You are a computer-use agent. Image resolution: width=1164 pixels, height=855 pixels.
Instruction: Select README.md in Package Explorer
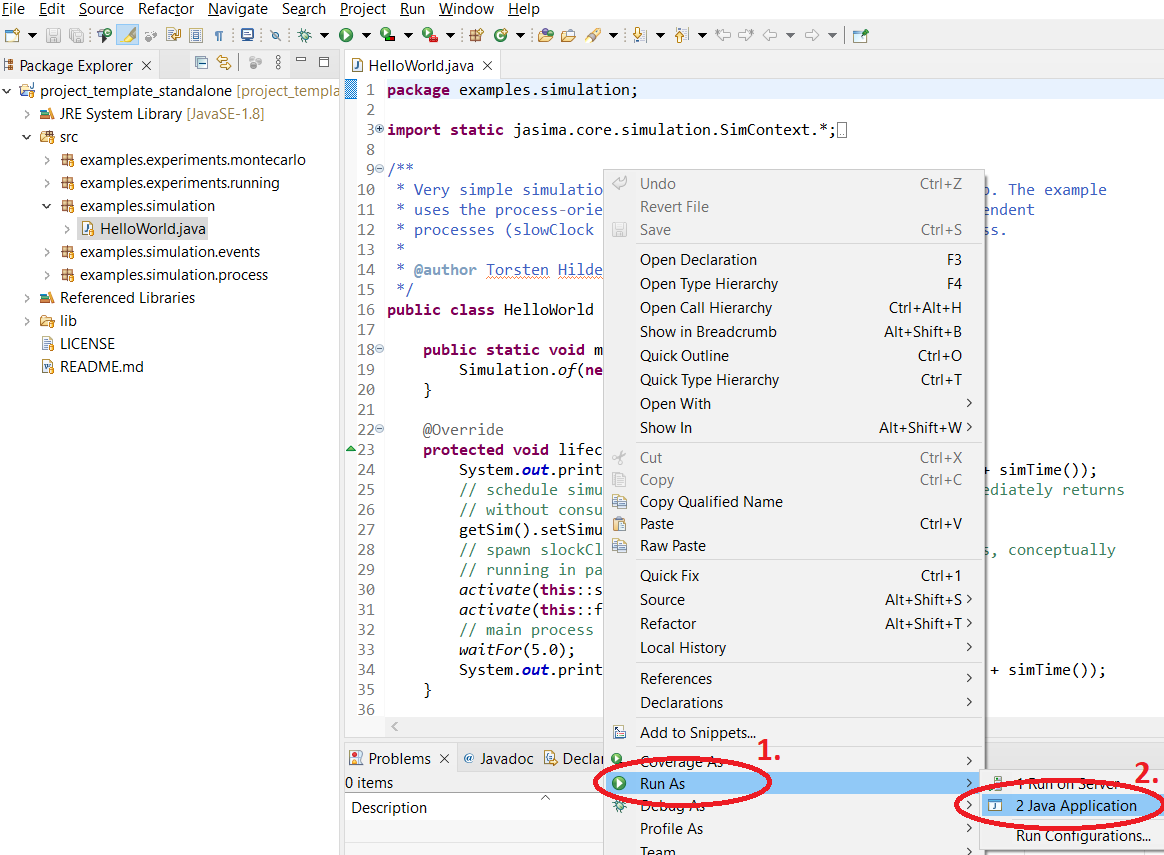[x=101, y=367]
